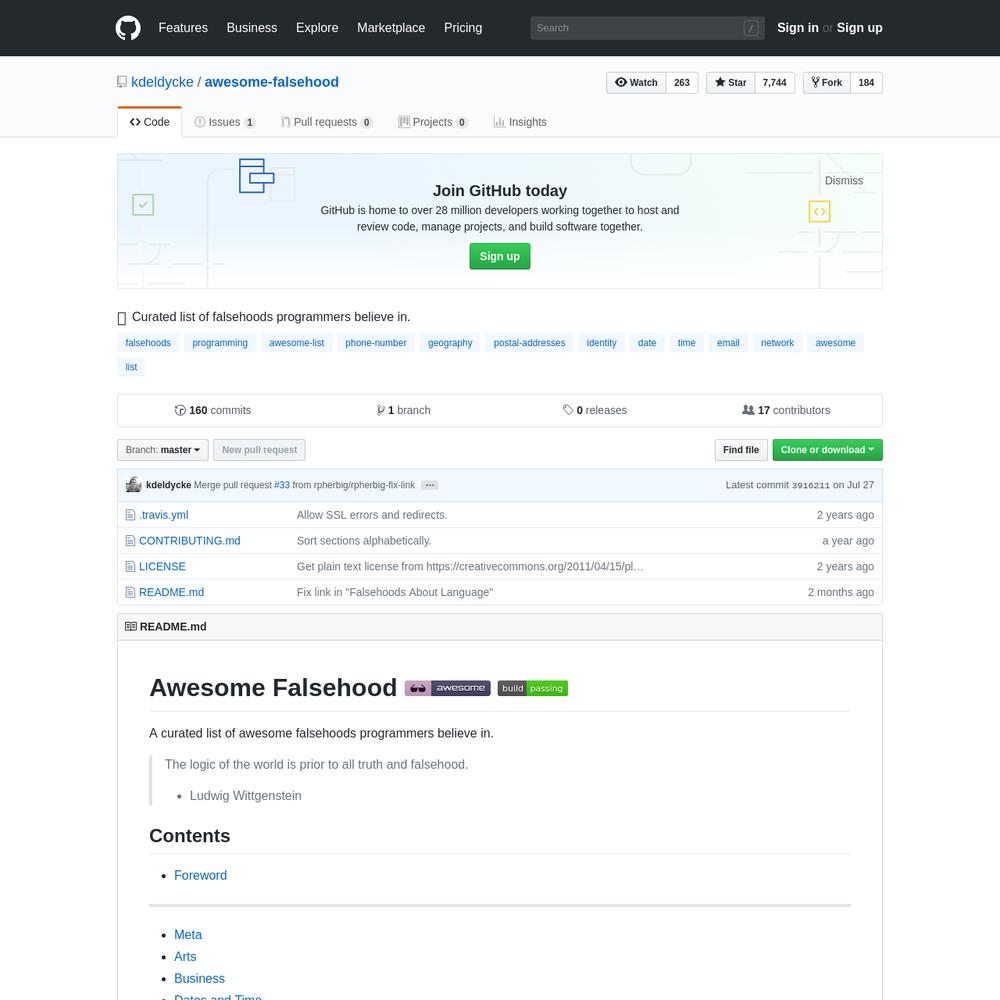Open the awesome-falsehood repository link

pos(272,82)
